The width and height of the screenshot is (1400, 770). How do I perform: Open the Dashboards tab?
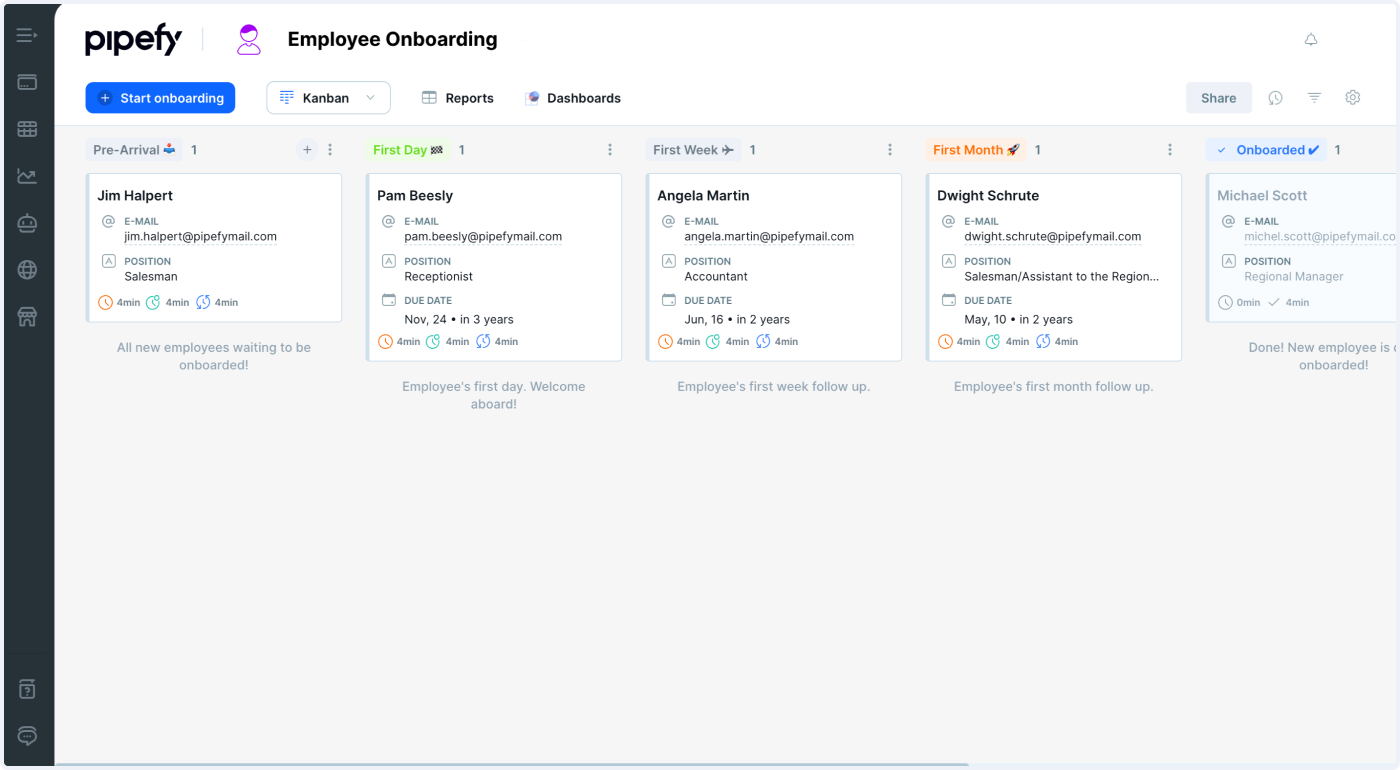pos(573,98)
